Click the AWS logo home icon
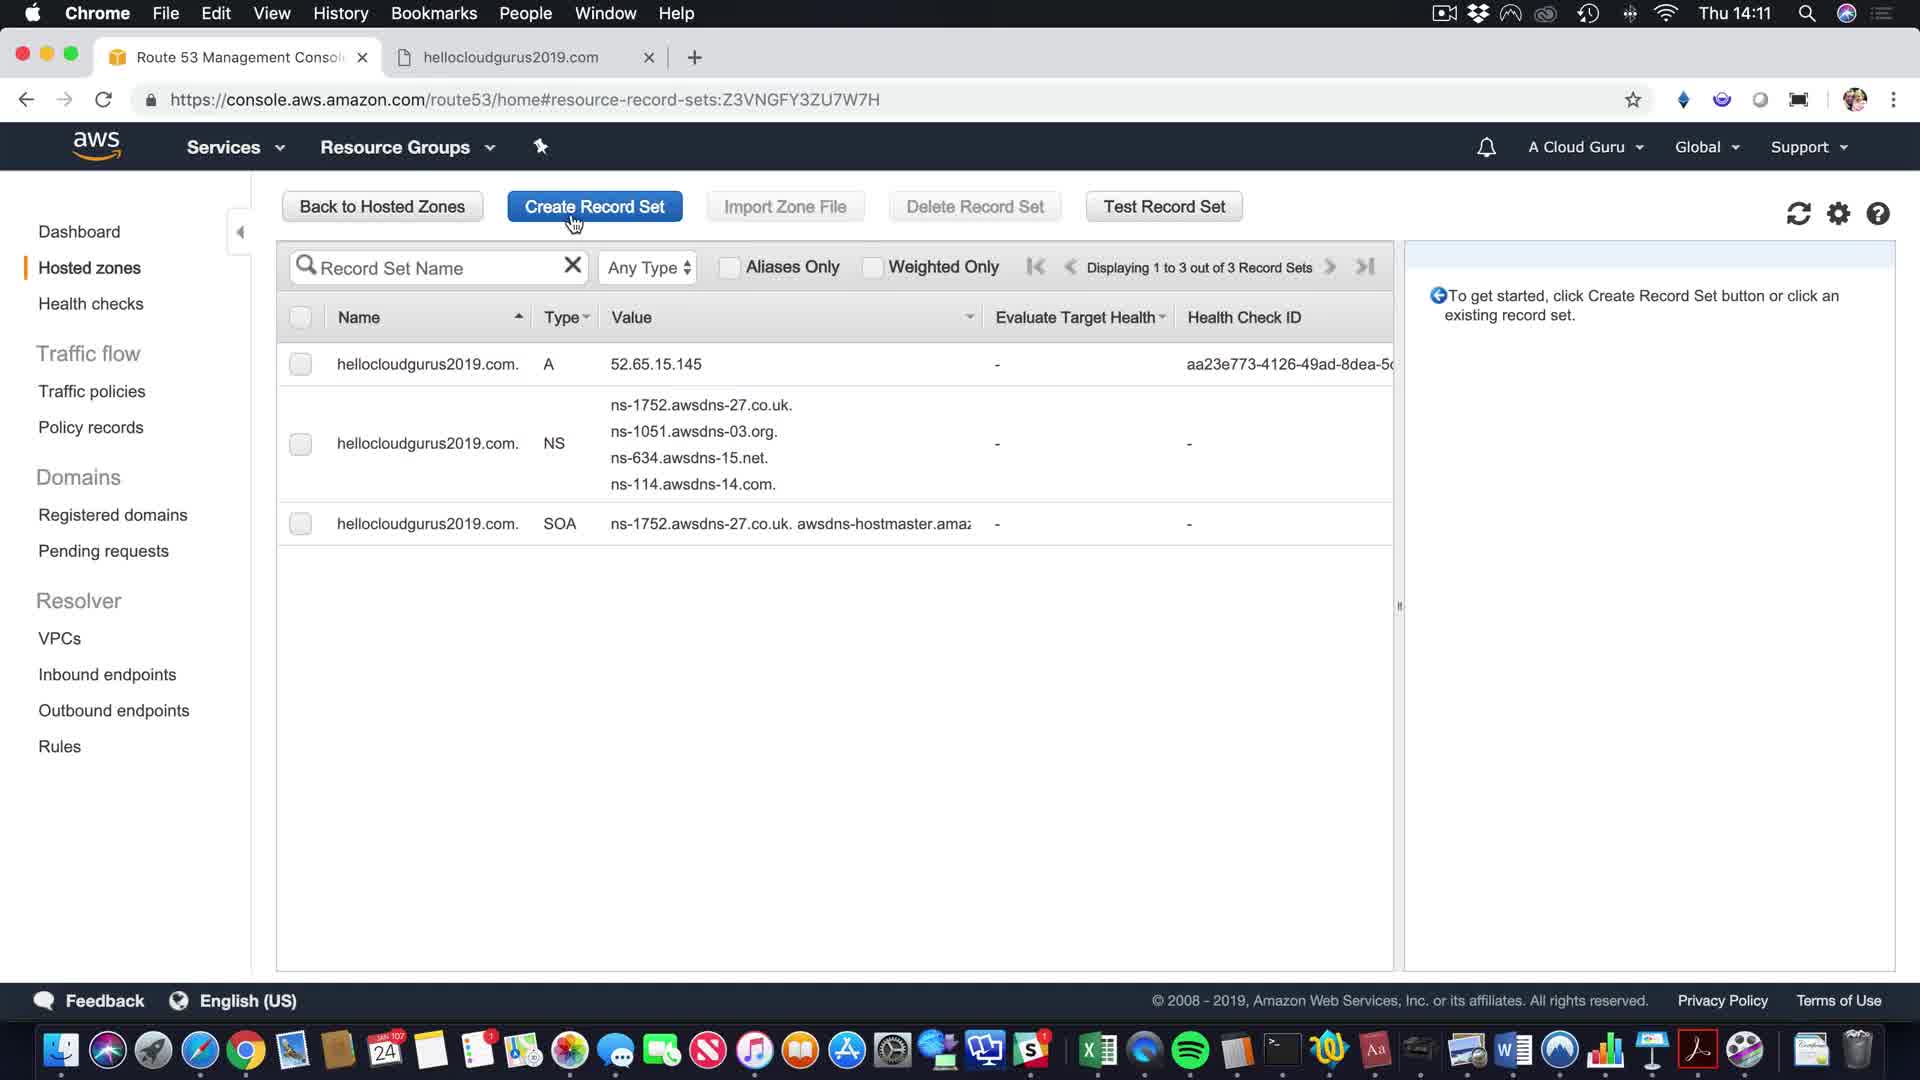Screen dimensions: 1920x1080 click(97, 146)
